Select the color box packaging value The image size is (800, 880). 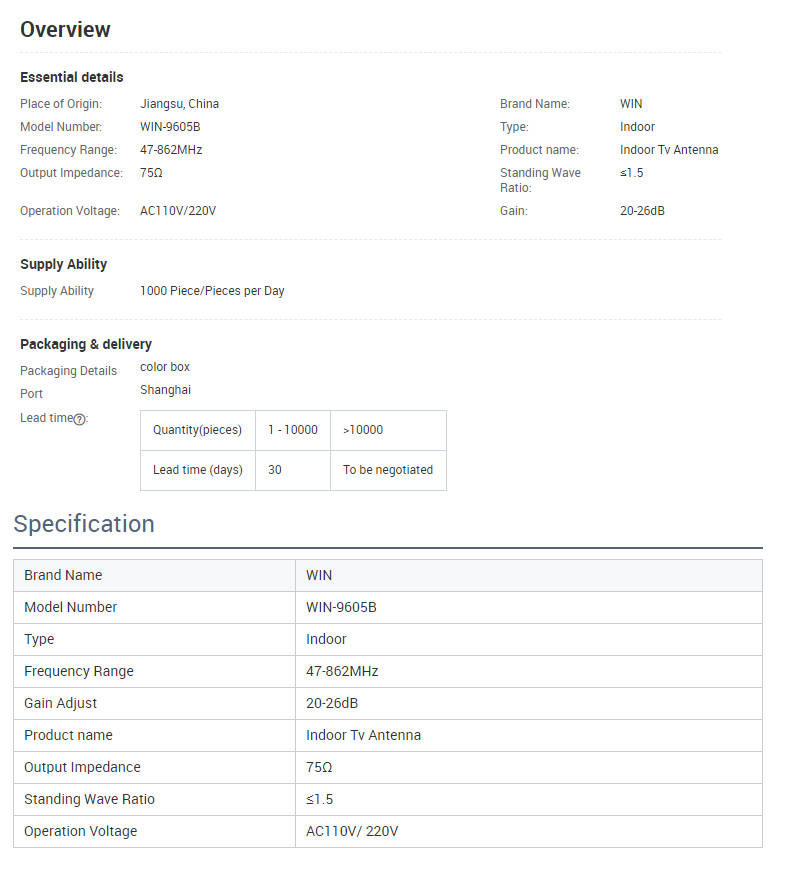pos(165,367)
